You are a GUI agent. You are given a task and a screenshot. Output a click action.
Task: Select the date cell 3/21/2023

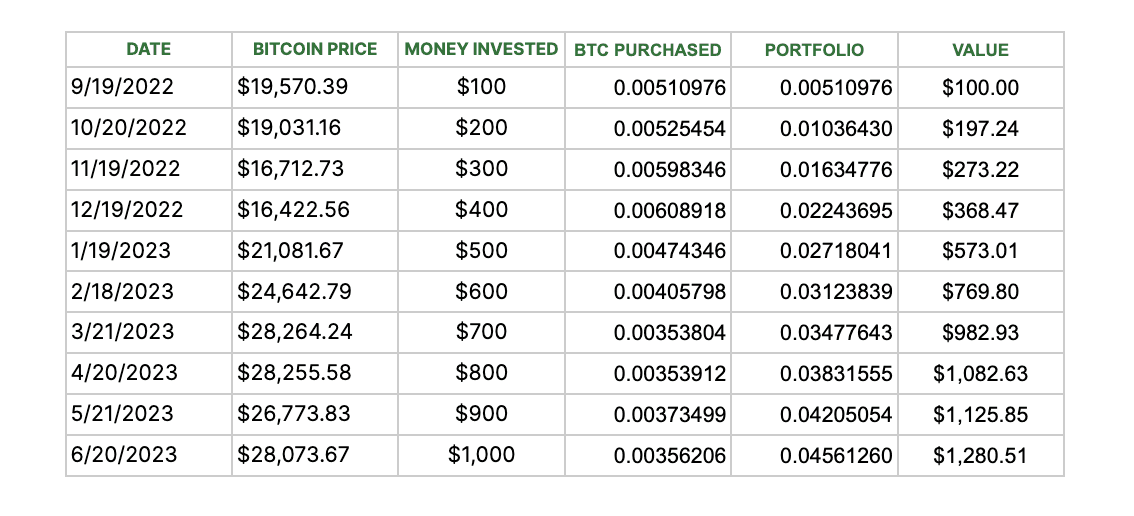point(148,332)
